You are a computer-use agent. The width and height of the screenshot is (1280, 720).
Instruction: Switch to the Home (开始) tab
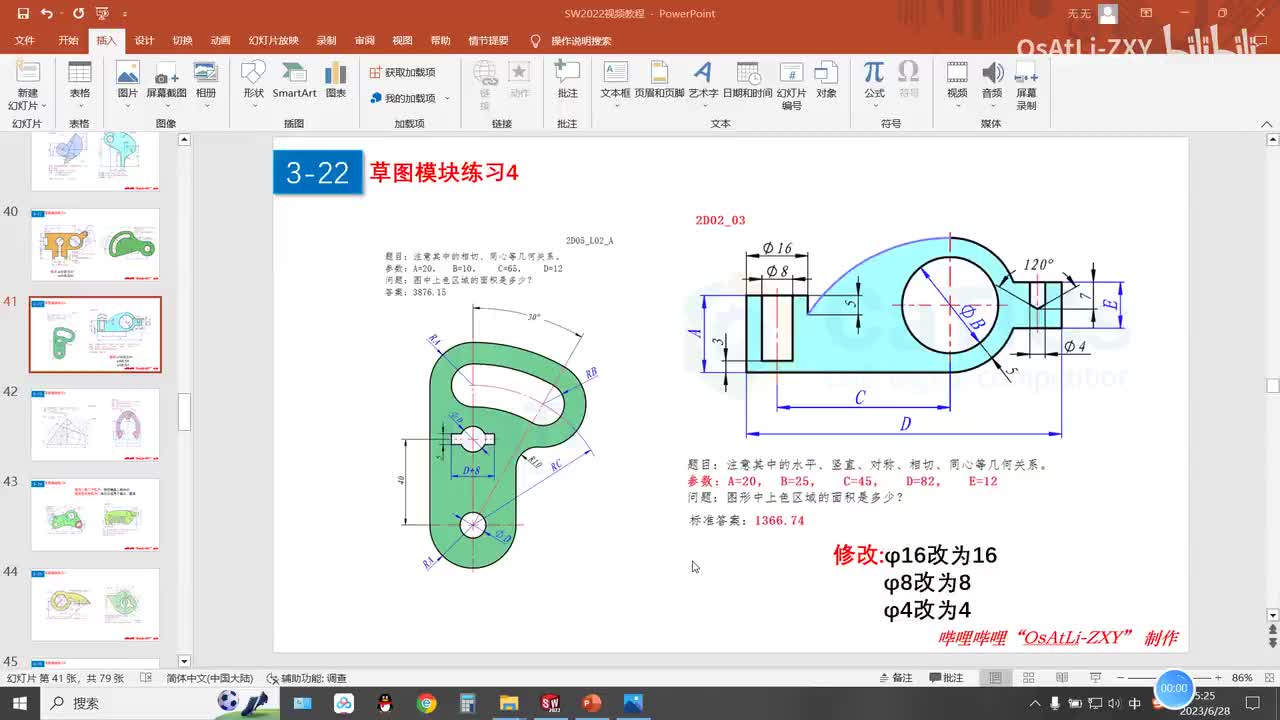[x=68, y=41]
